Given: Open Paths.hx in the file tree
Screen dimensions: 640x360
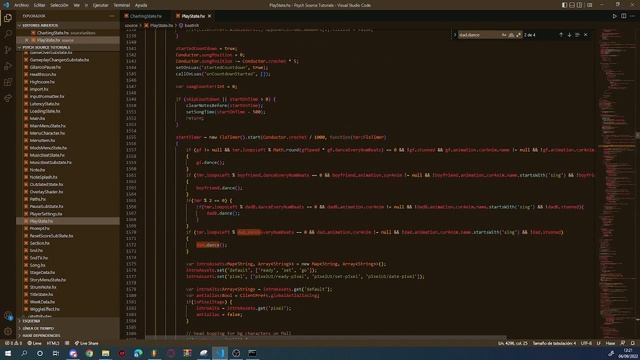Looking at the screenshot, I should (38, 199).
